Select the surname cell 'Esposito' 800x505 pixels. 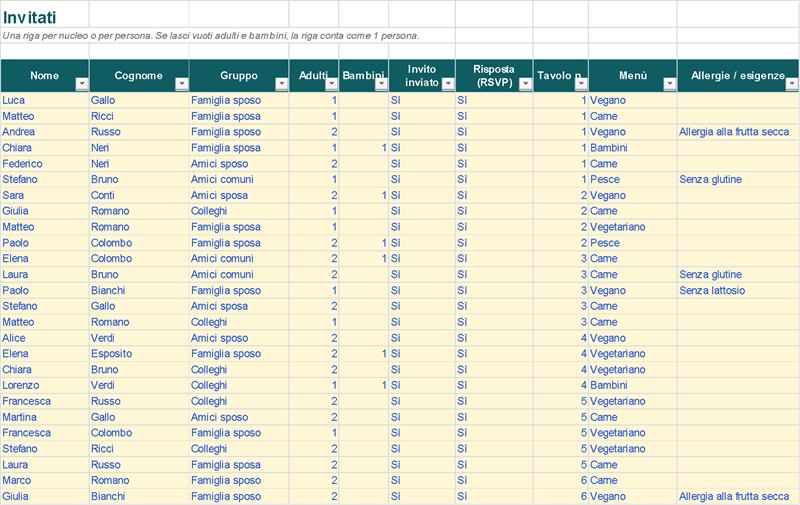pyautogui.click(x=139, y=354)
